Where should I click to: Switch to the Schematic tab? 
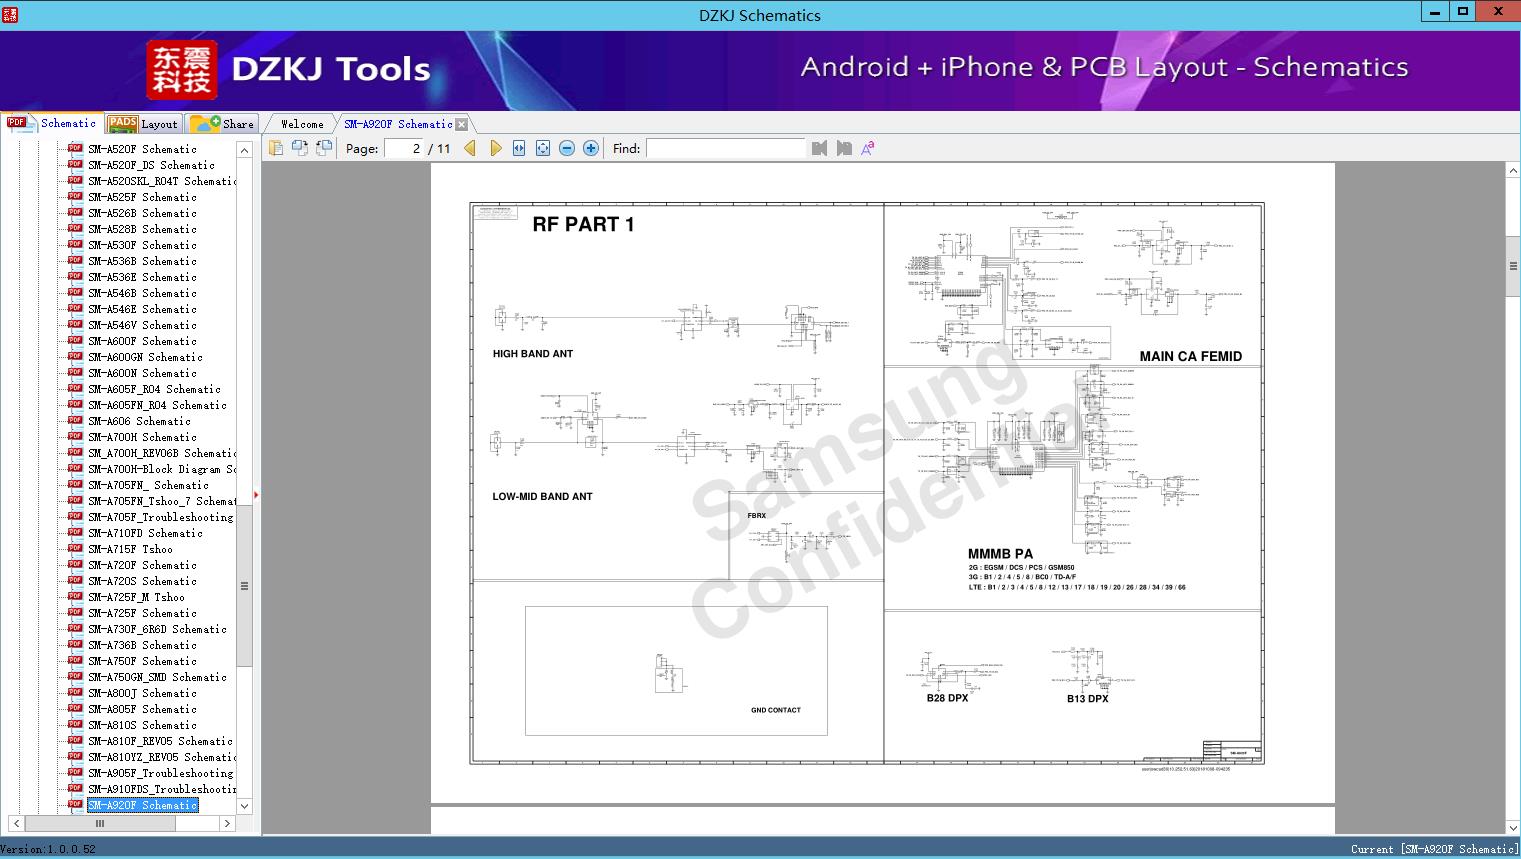click(x=52, y=123)
